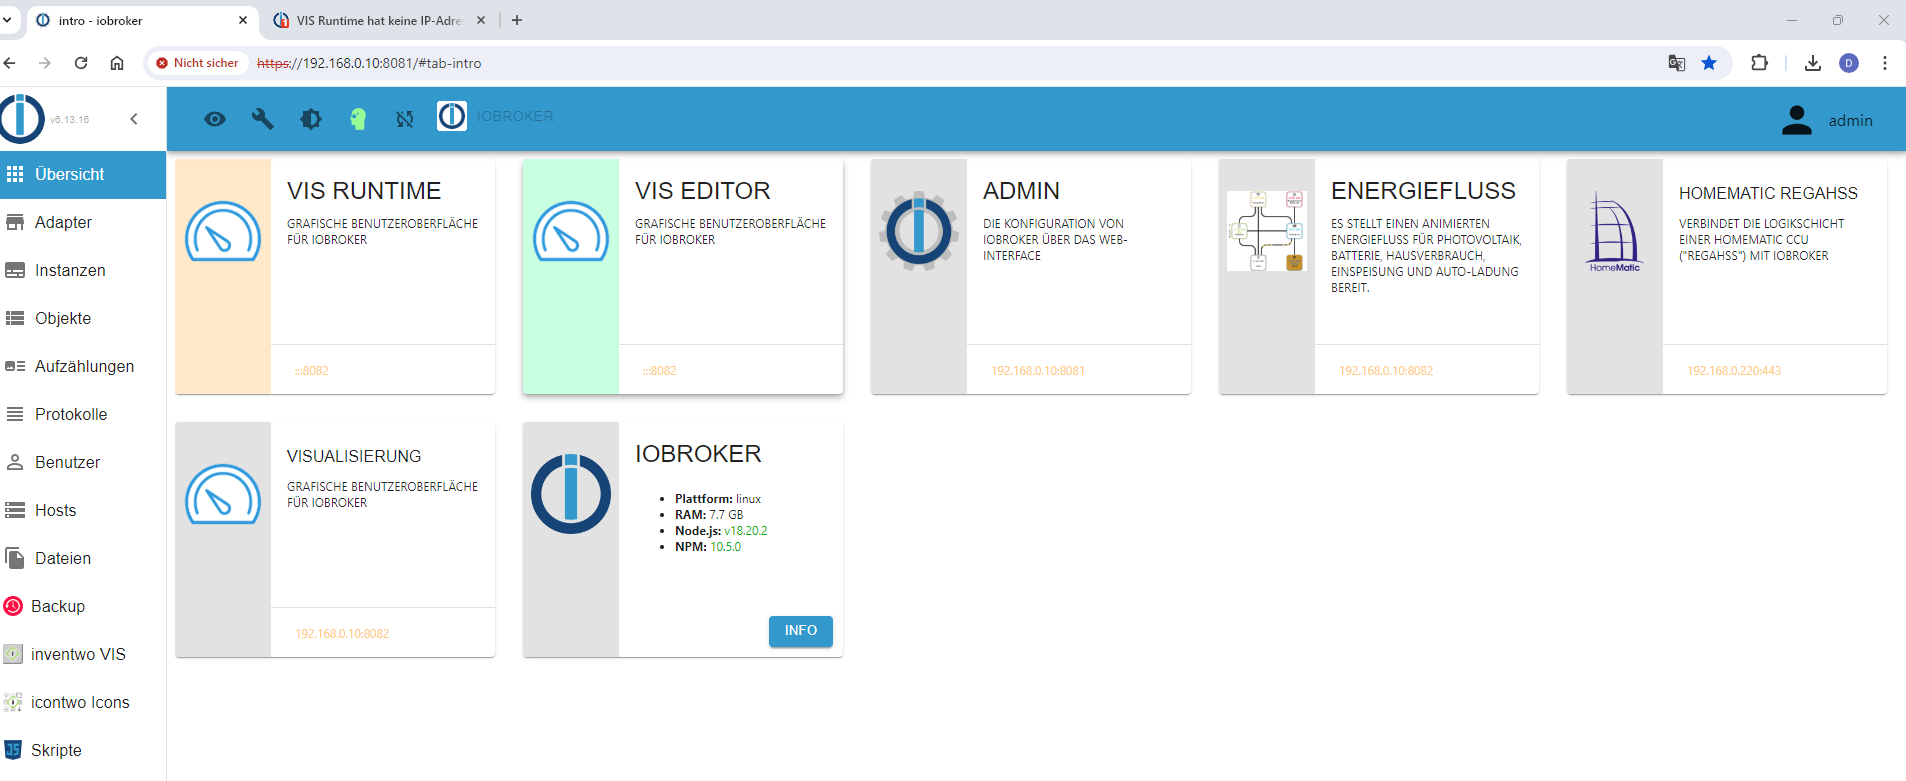
Task: Translate page with the translate icon
Action: point(1677,63)
